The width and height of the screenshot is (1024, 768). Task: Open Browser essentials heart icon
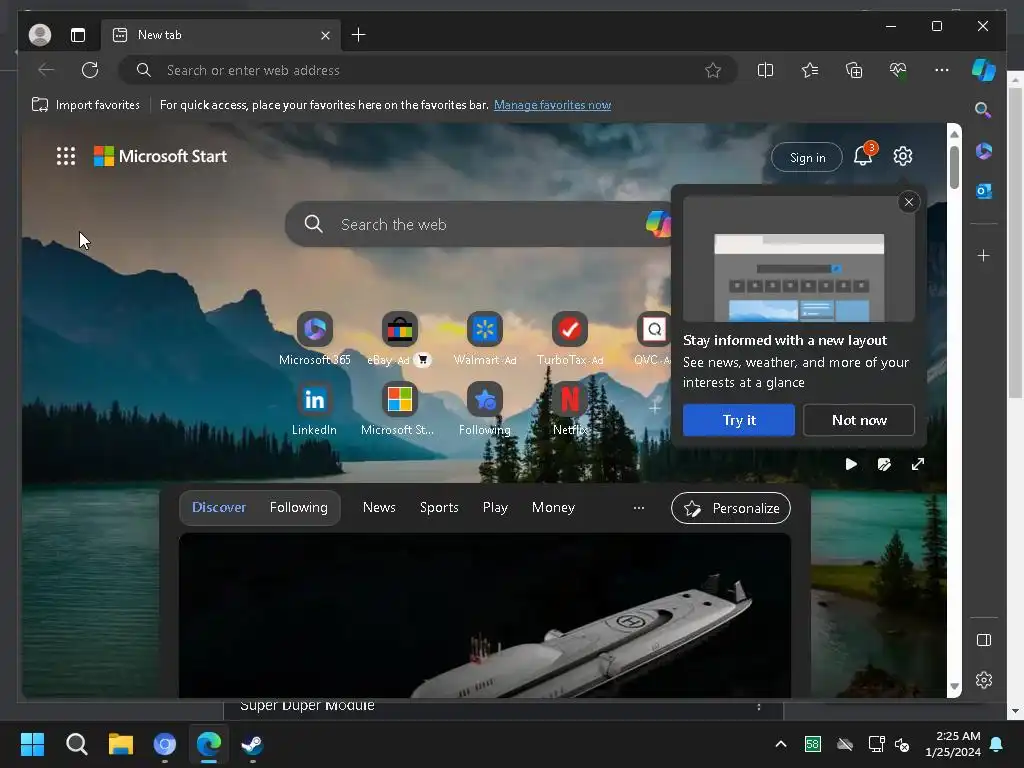tap(898, 70)
